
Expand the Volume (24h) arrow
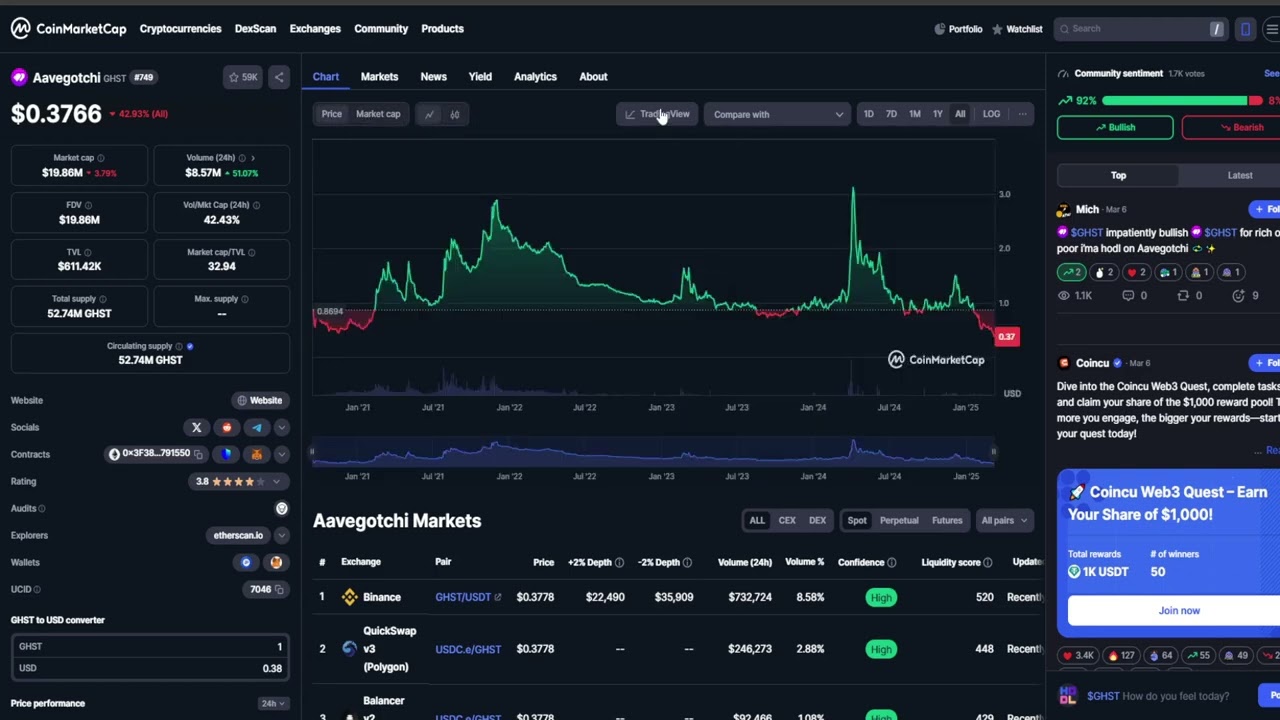pyautogui.click(x=252, y=158)
